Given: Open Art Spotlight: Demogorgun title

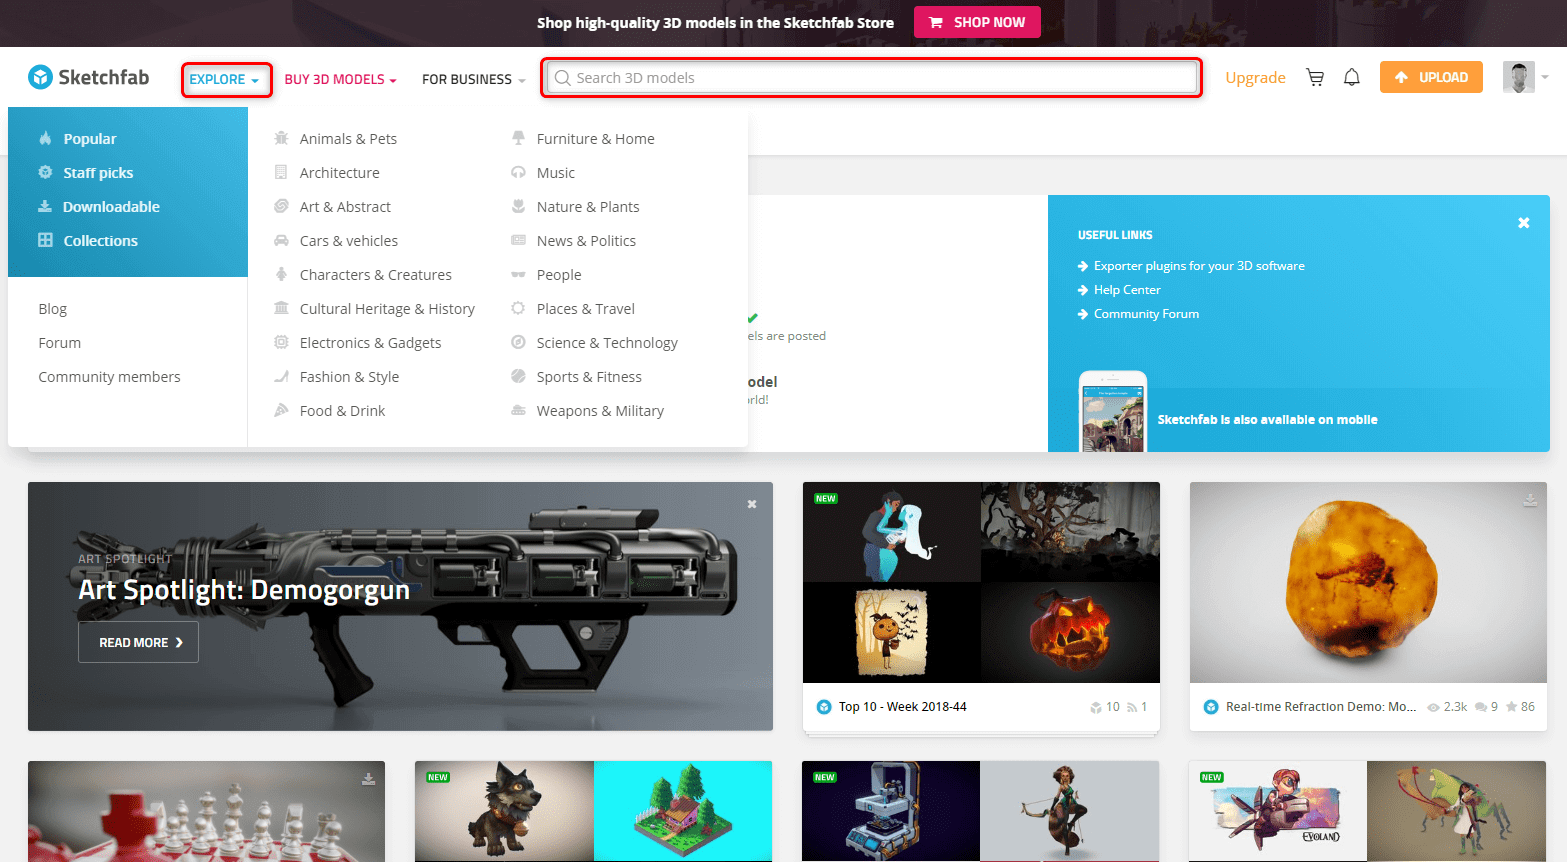Looking at the screenshot, I should tap(244, 590).
